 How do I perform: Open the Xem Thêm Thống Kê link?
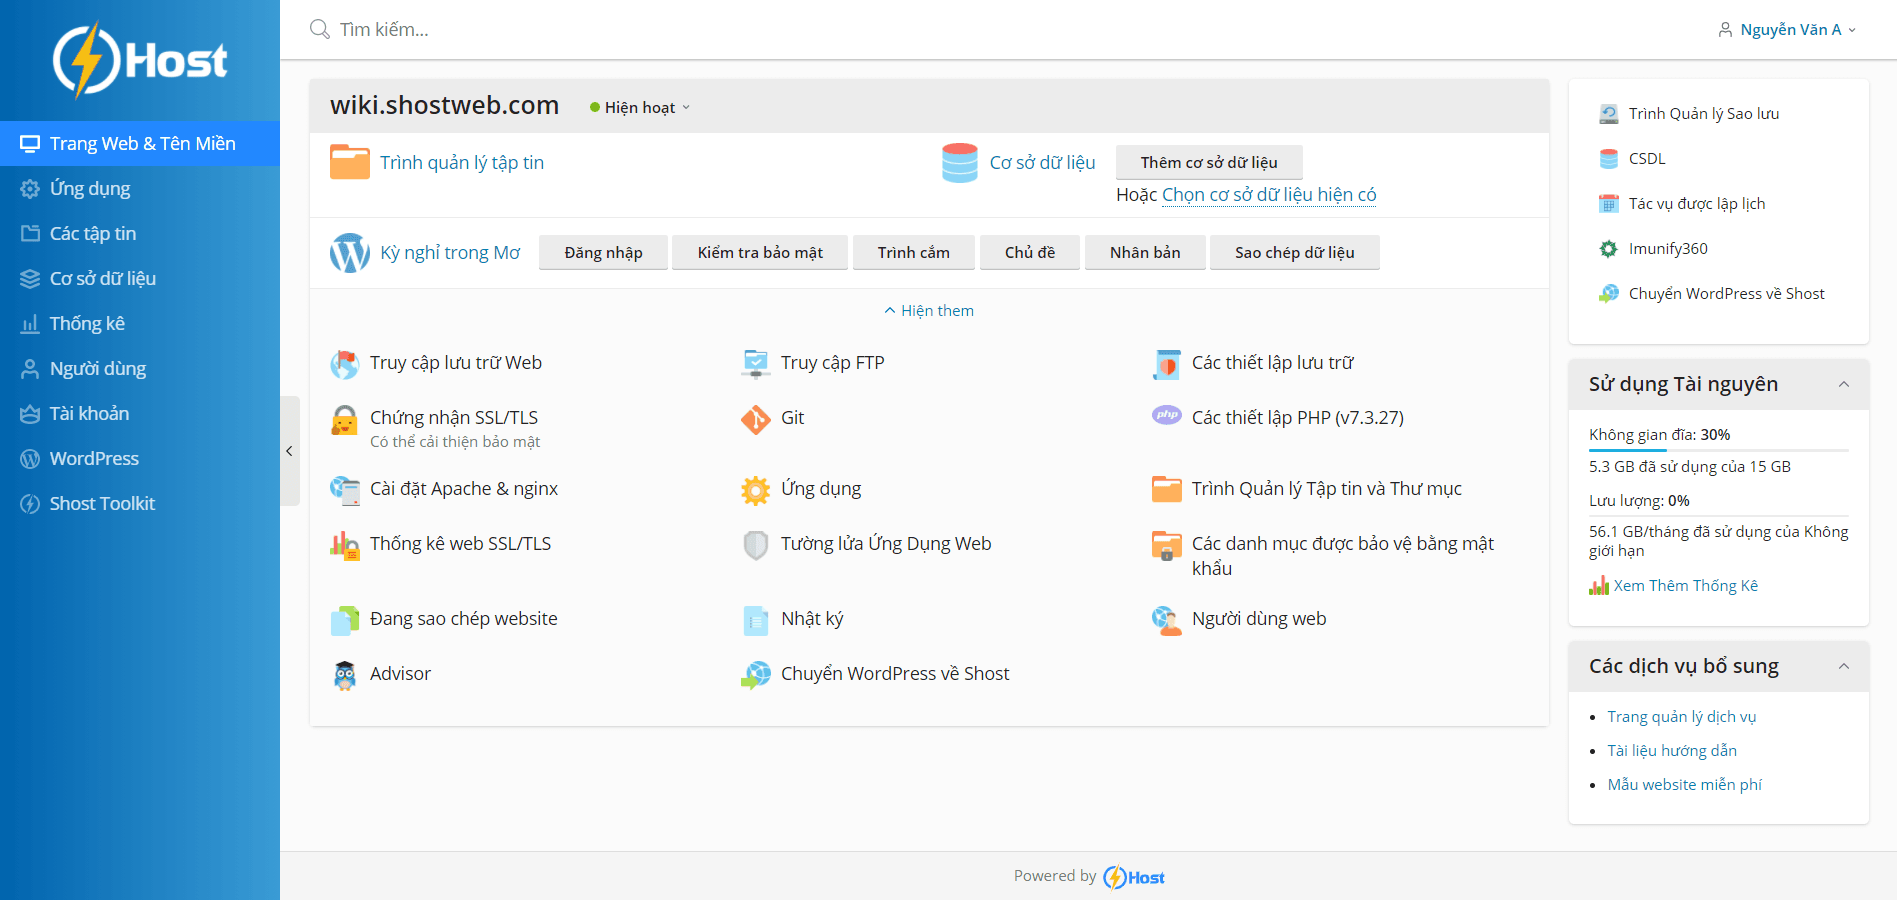click(x=1685, y=586)
